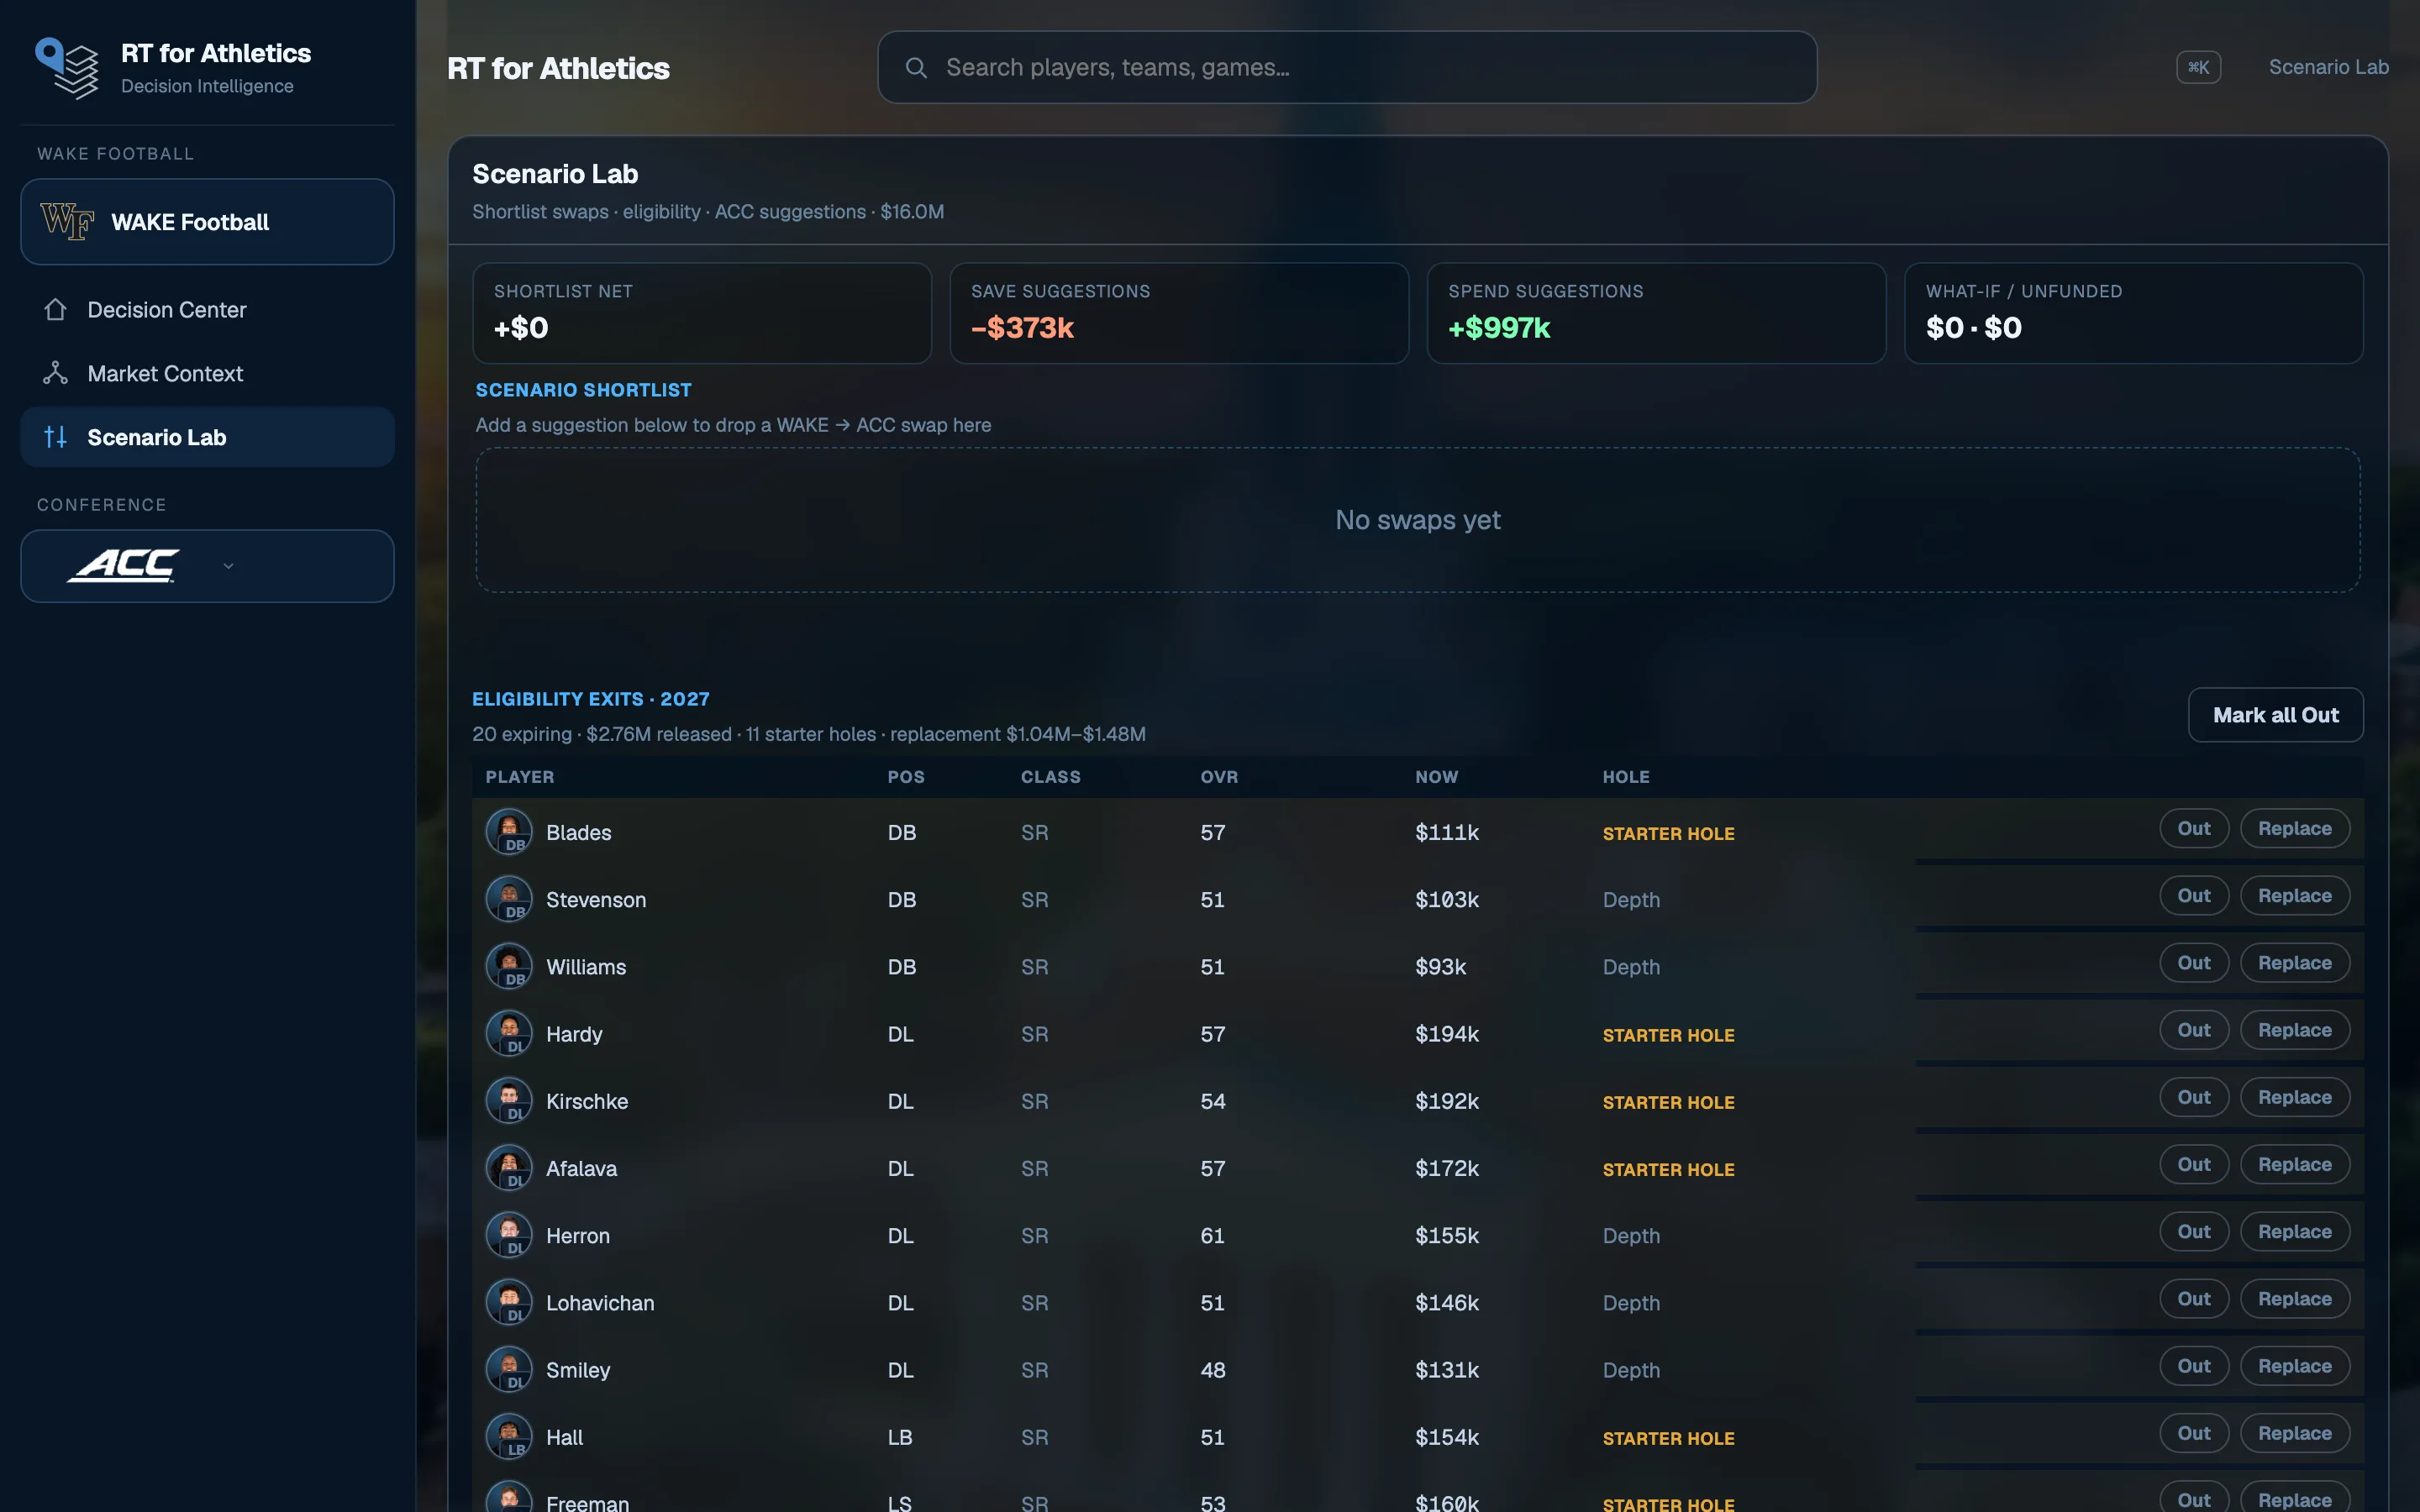Click the Shortlist Net summary card

(702, 313)
